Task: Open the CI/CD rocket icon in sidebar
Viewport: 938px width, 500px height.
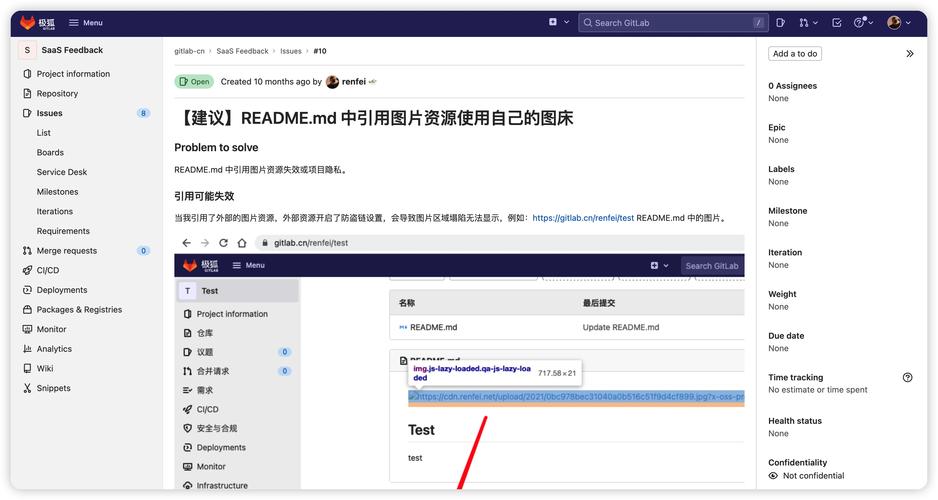Action: (27, 271)
